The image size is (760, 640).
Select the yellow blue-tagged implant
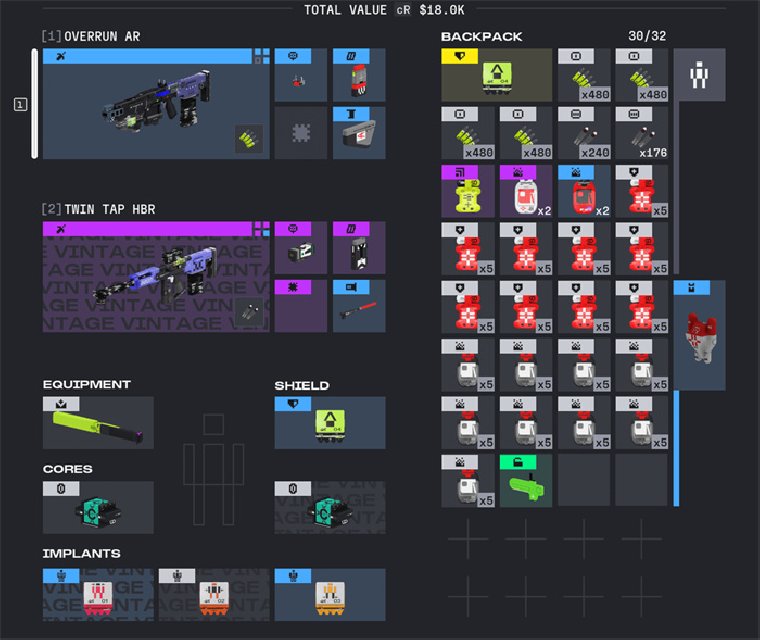click(x=330, y=594)
